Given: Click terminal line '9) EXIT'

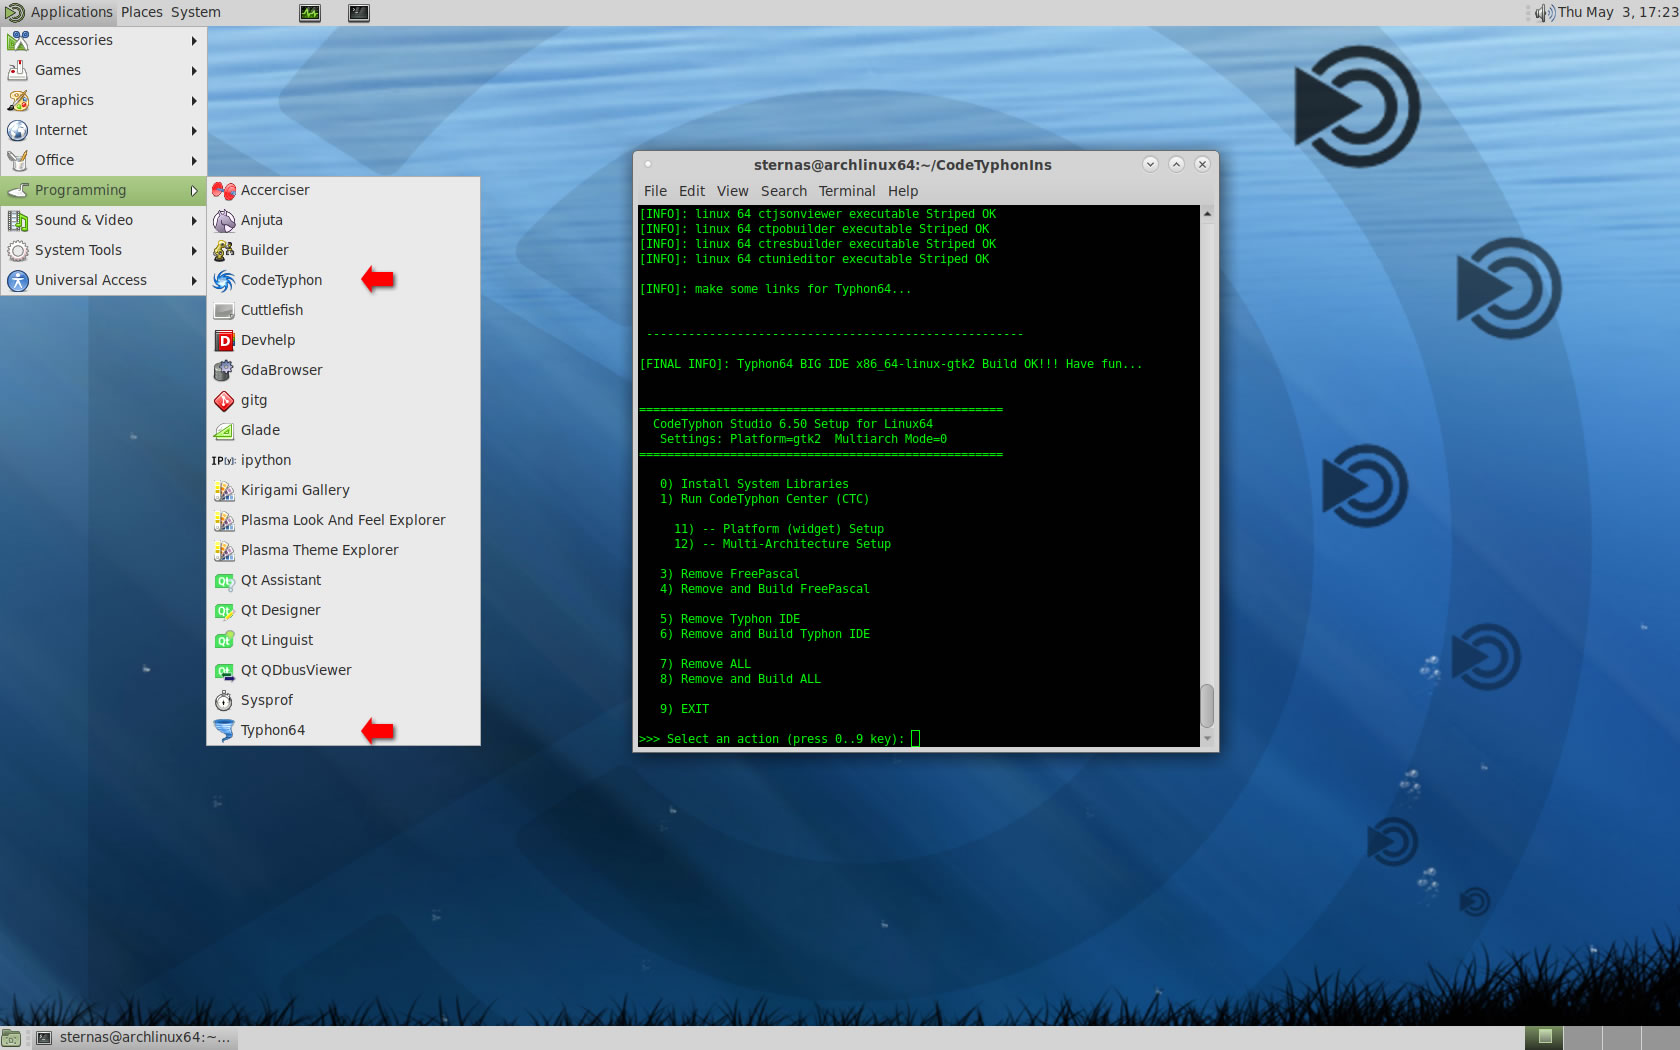Looking at the screenshot, I should 684,709.
